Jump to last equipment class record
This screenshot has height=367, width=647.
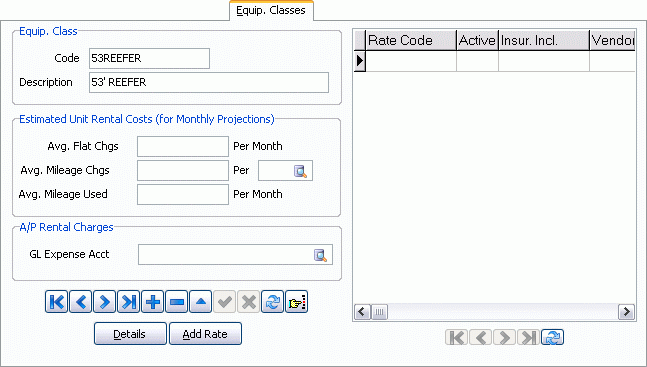click(x=128, y=302)
